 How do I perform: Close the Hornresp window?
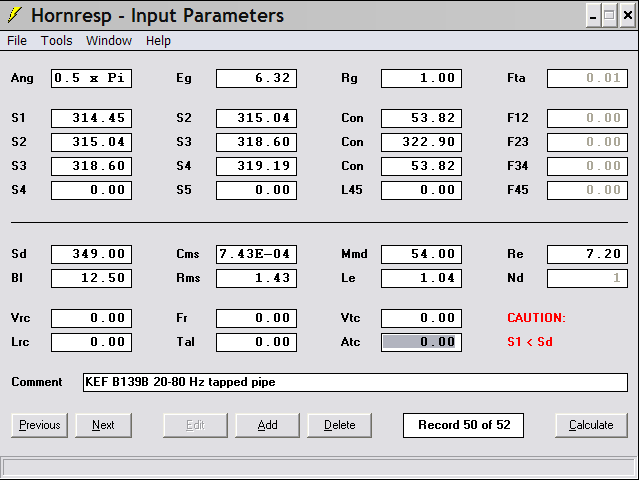click(x=628, y=15)
